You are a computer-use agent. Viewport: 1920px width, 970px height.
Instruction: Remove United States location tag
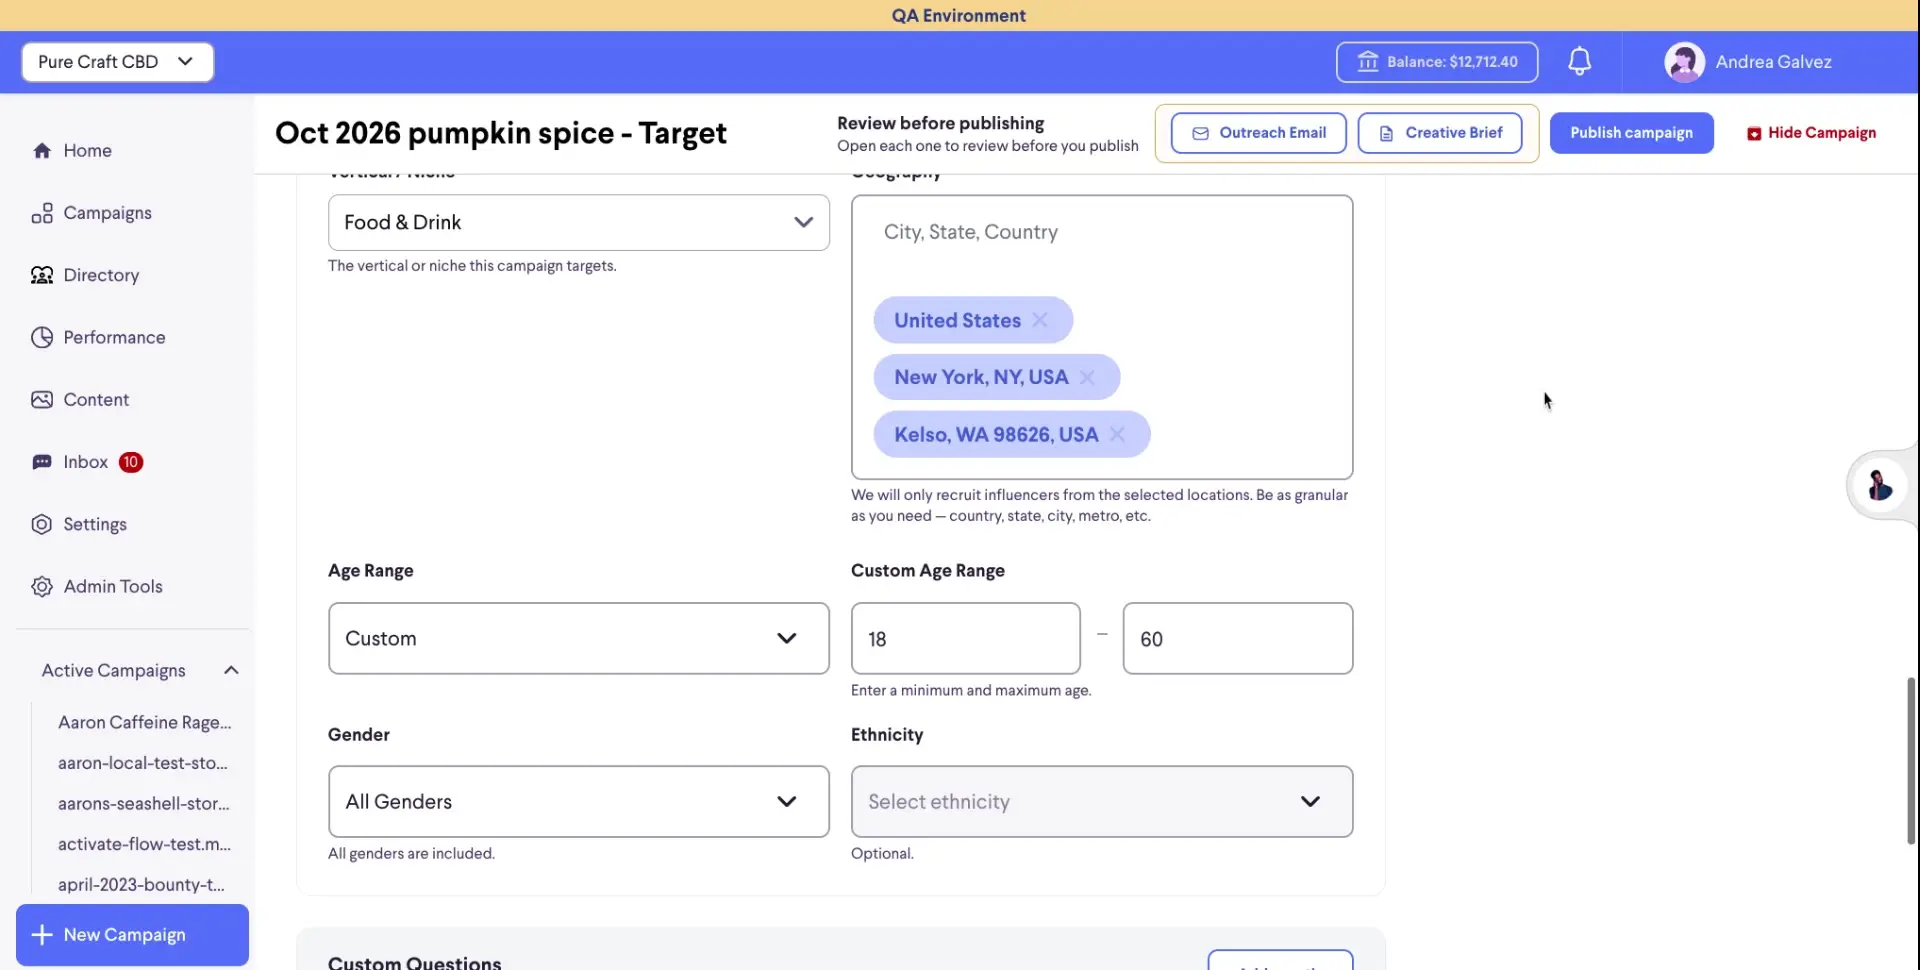(1040, 320)
